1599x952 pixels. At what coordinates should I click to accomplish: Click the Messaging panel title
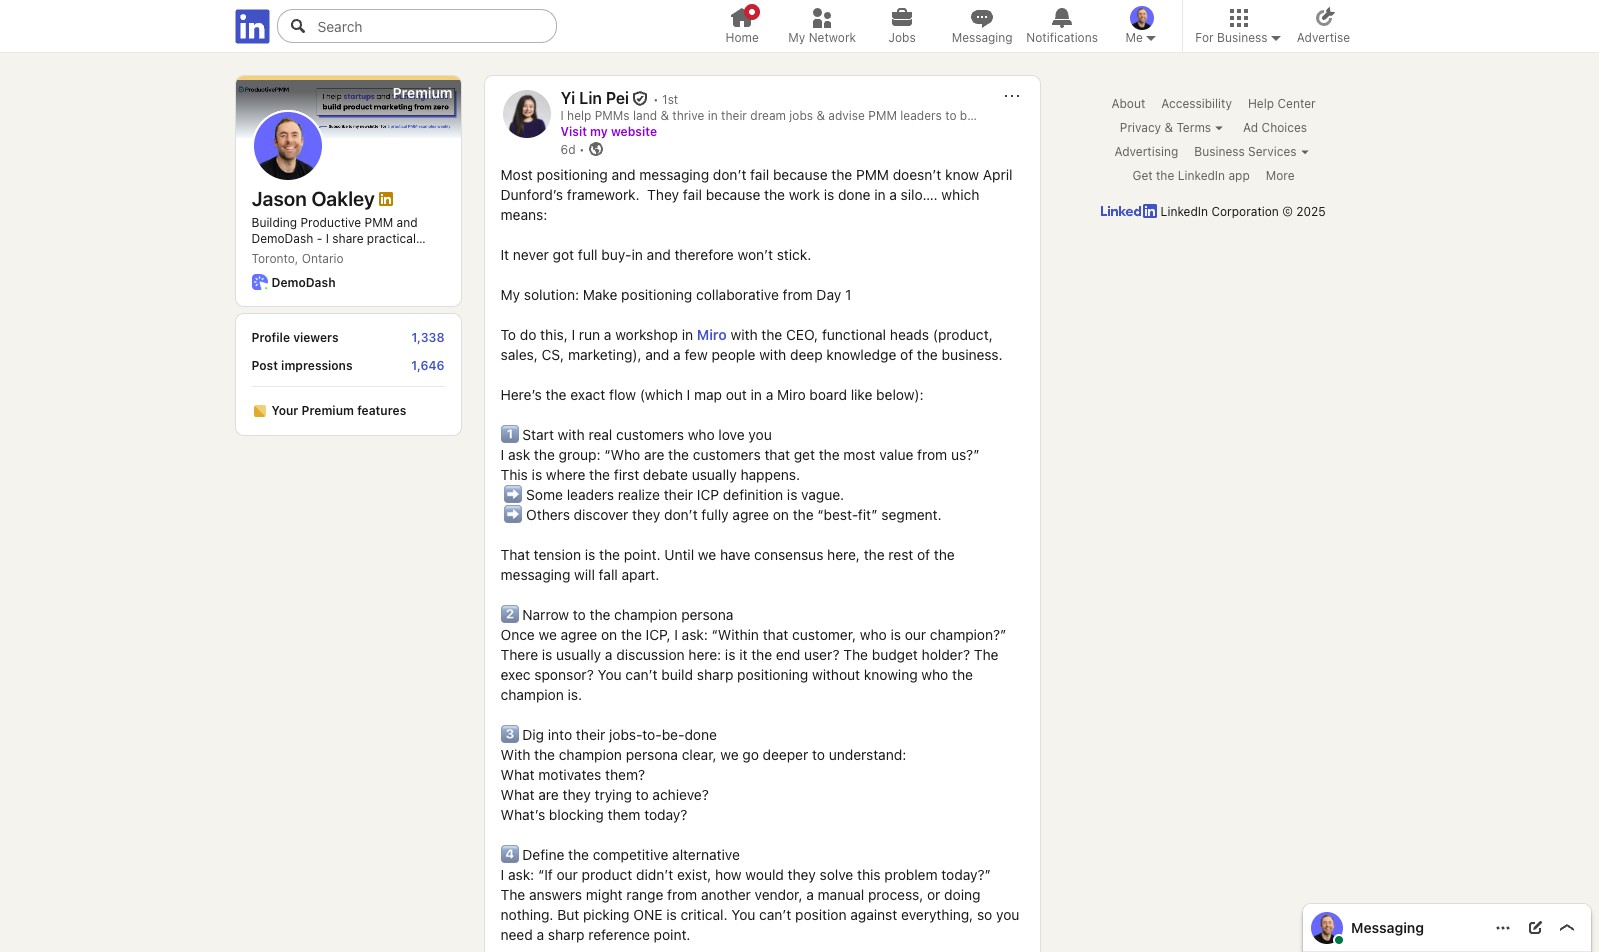click(1387, 928)
